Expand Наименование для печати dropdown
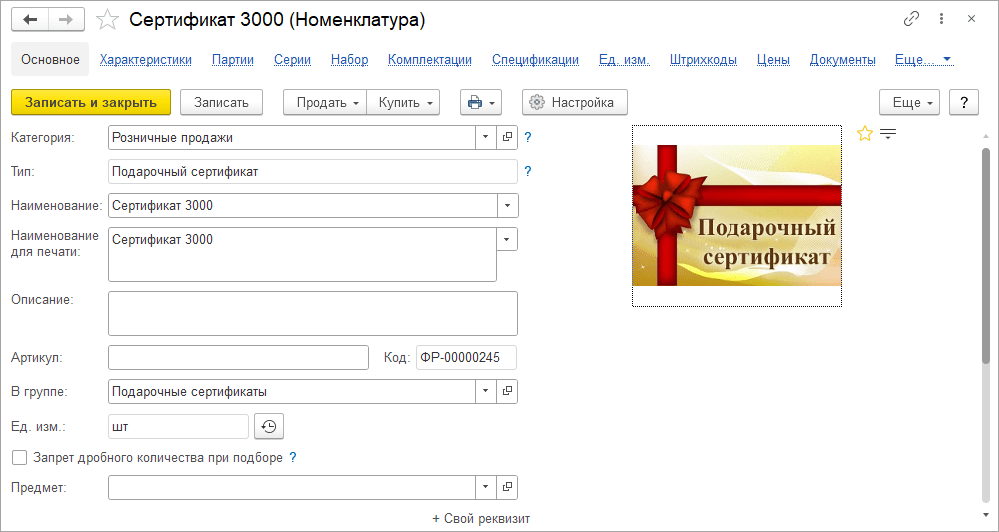This screenshot has height=532, width=999. [507, 240]
